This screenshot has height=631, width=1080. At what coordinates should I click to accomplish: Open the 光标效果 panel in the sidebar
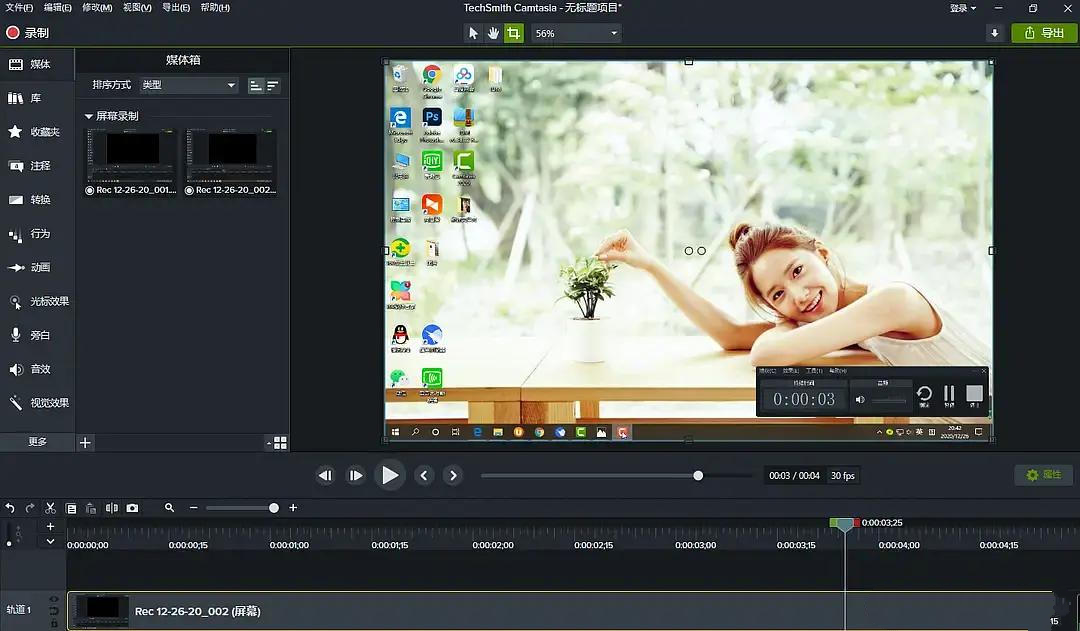coord(38,301)
